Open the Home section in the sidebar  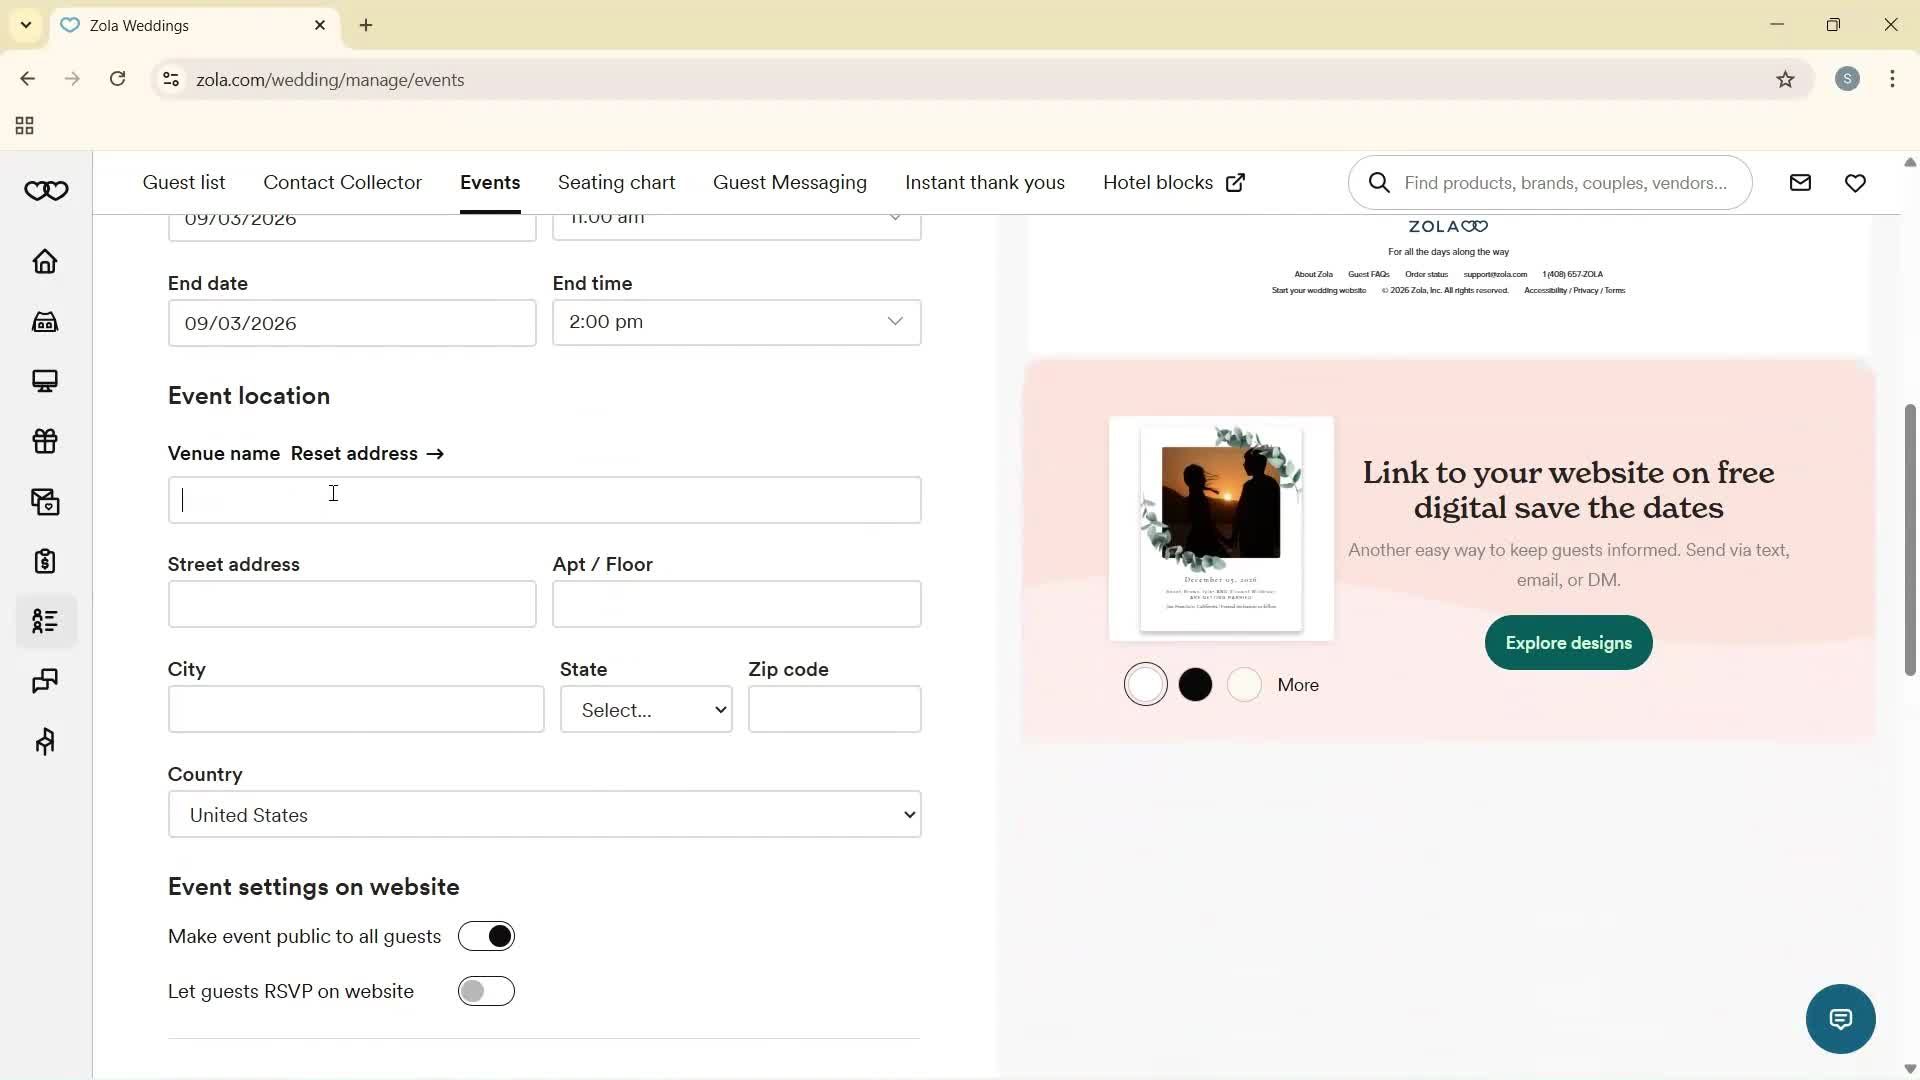tap(45, 261)
